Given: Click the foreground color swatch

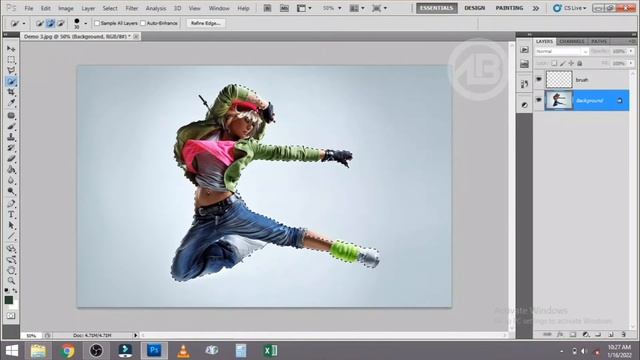Looking at the screenshot, I should point(9,300).
